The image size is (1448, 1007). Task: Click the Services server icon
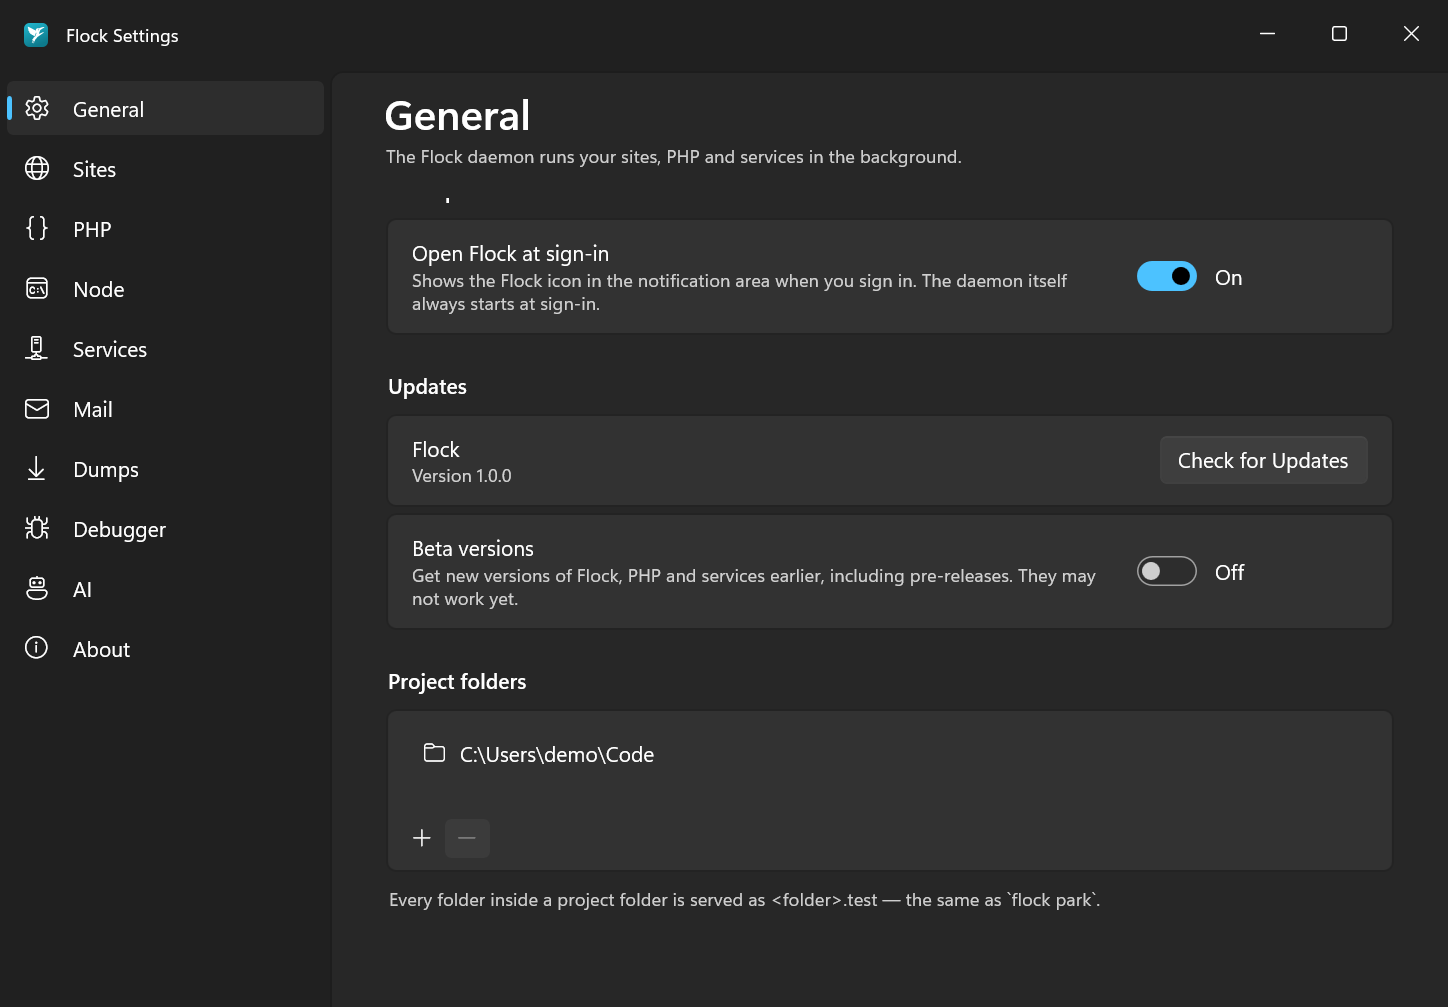pos(37,349)
